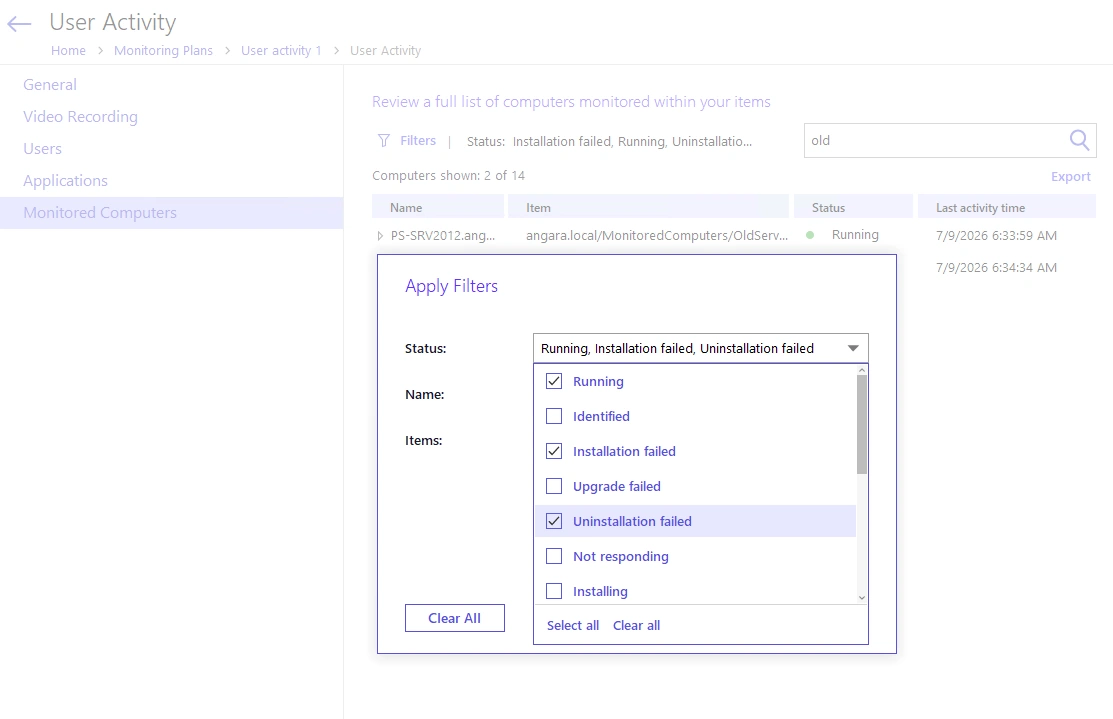Uncheck the Installation failed checkbox
Screen dimensions: 1113x719
[554, 451]
